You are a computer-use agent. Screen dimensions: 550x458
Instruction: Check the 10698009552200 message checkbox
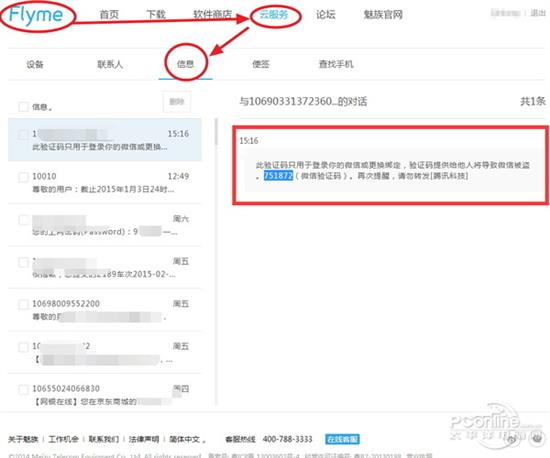(23, 304)
